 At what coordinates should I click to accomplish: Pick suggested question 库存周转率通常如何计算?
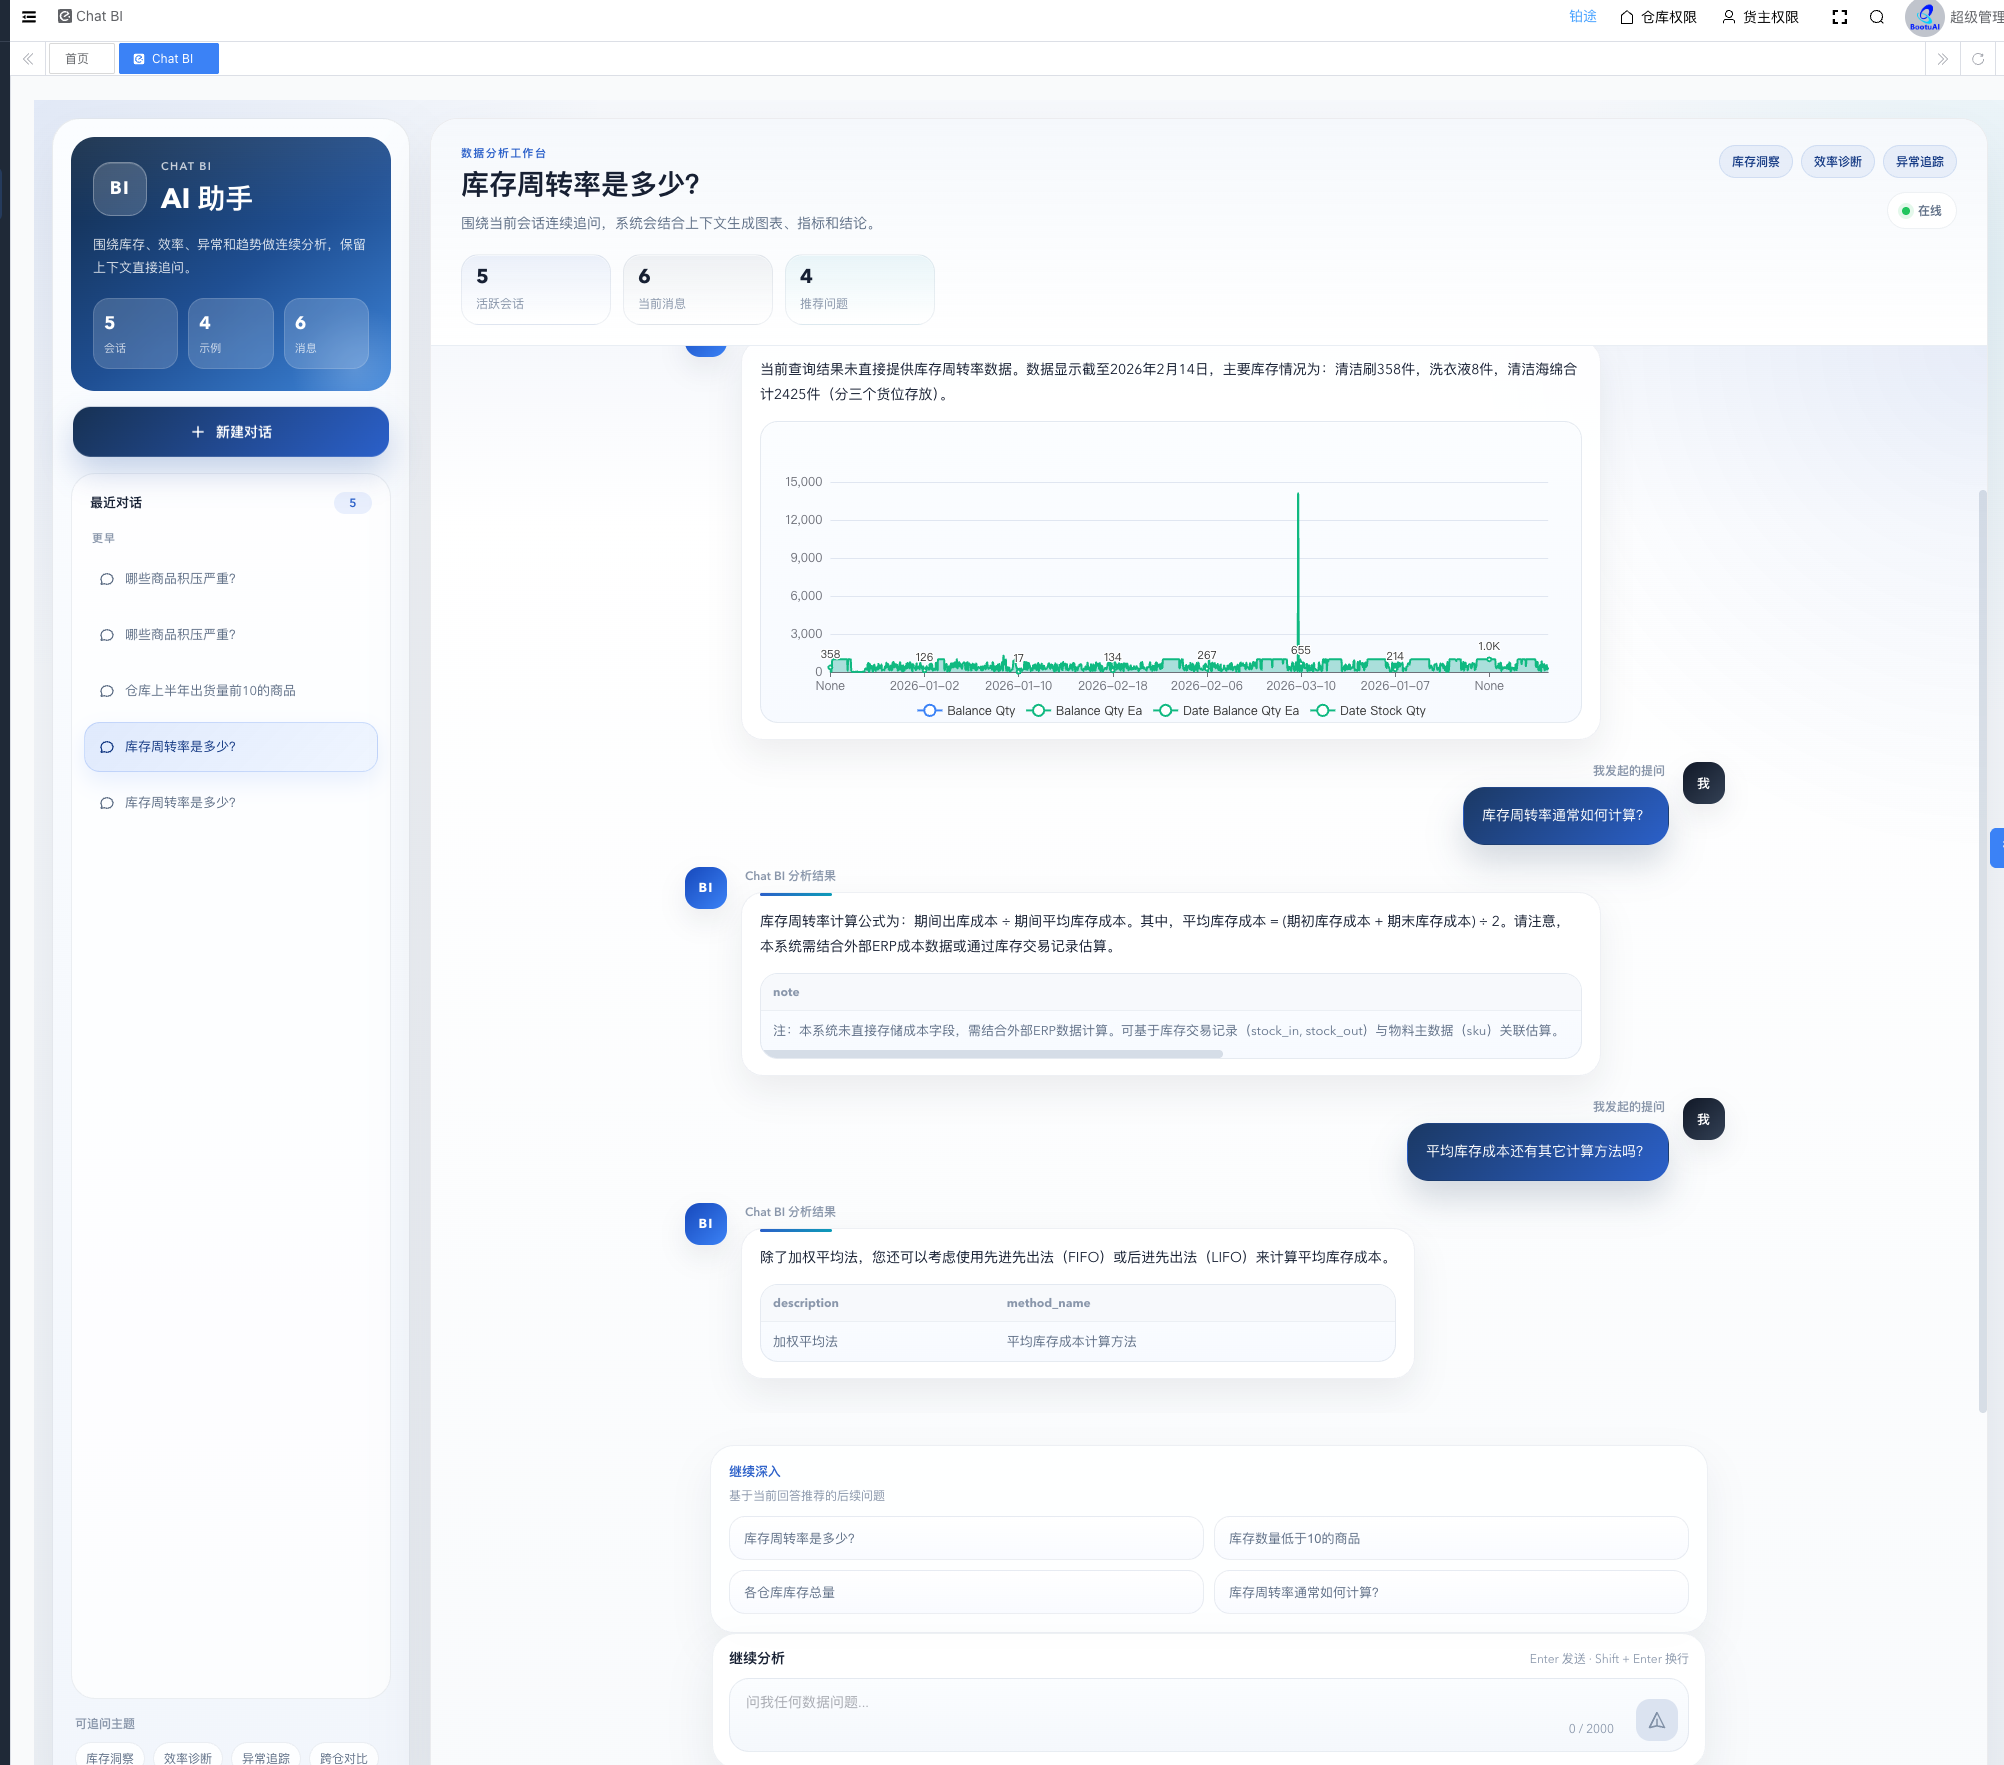pyautogui.click(x=1451, y=1593)
